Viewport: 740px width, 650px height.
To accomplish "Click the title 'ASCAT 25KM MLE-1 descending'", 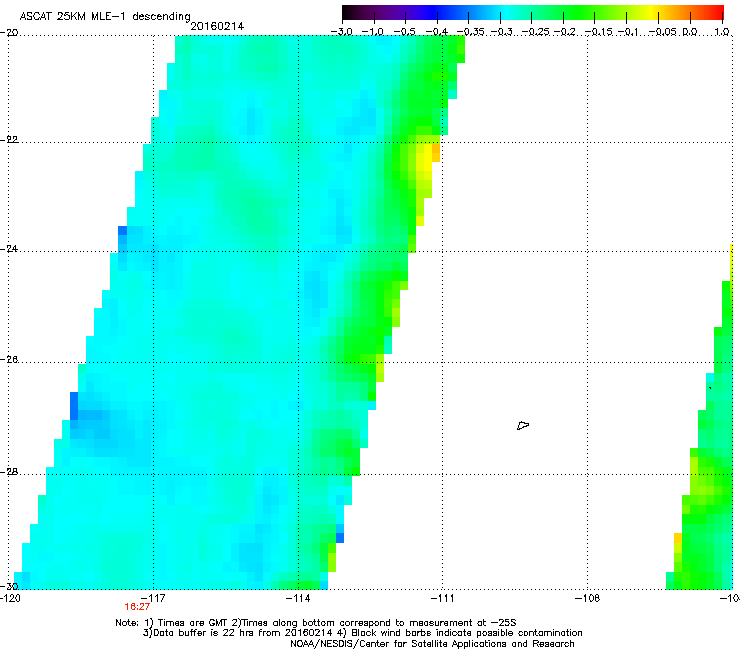I will (x=105, y=17).
